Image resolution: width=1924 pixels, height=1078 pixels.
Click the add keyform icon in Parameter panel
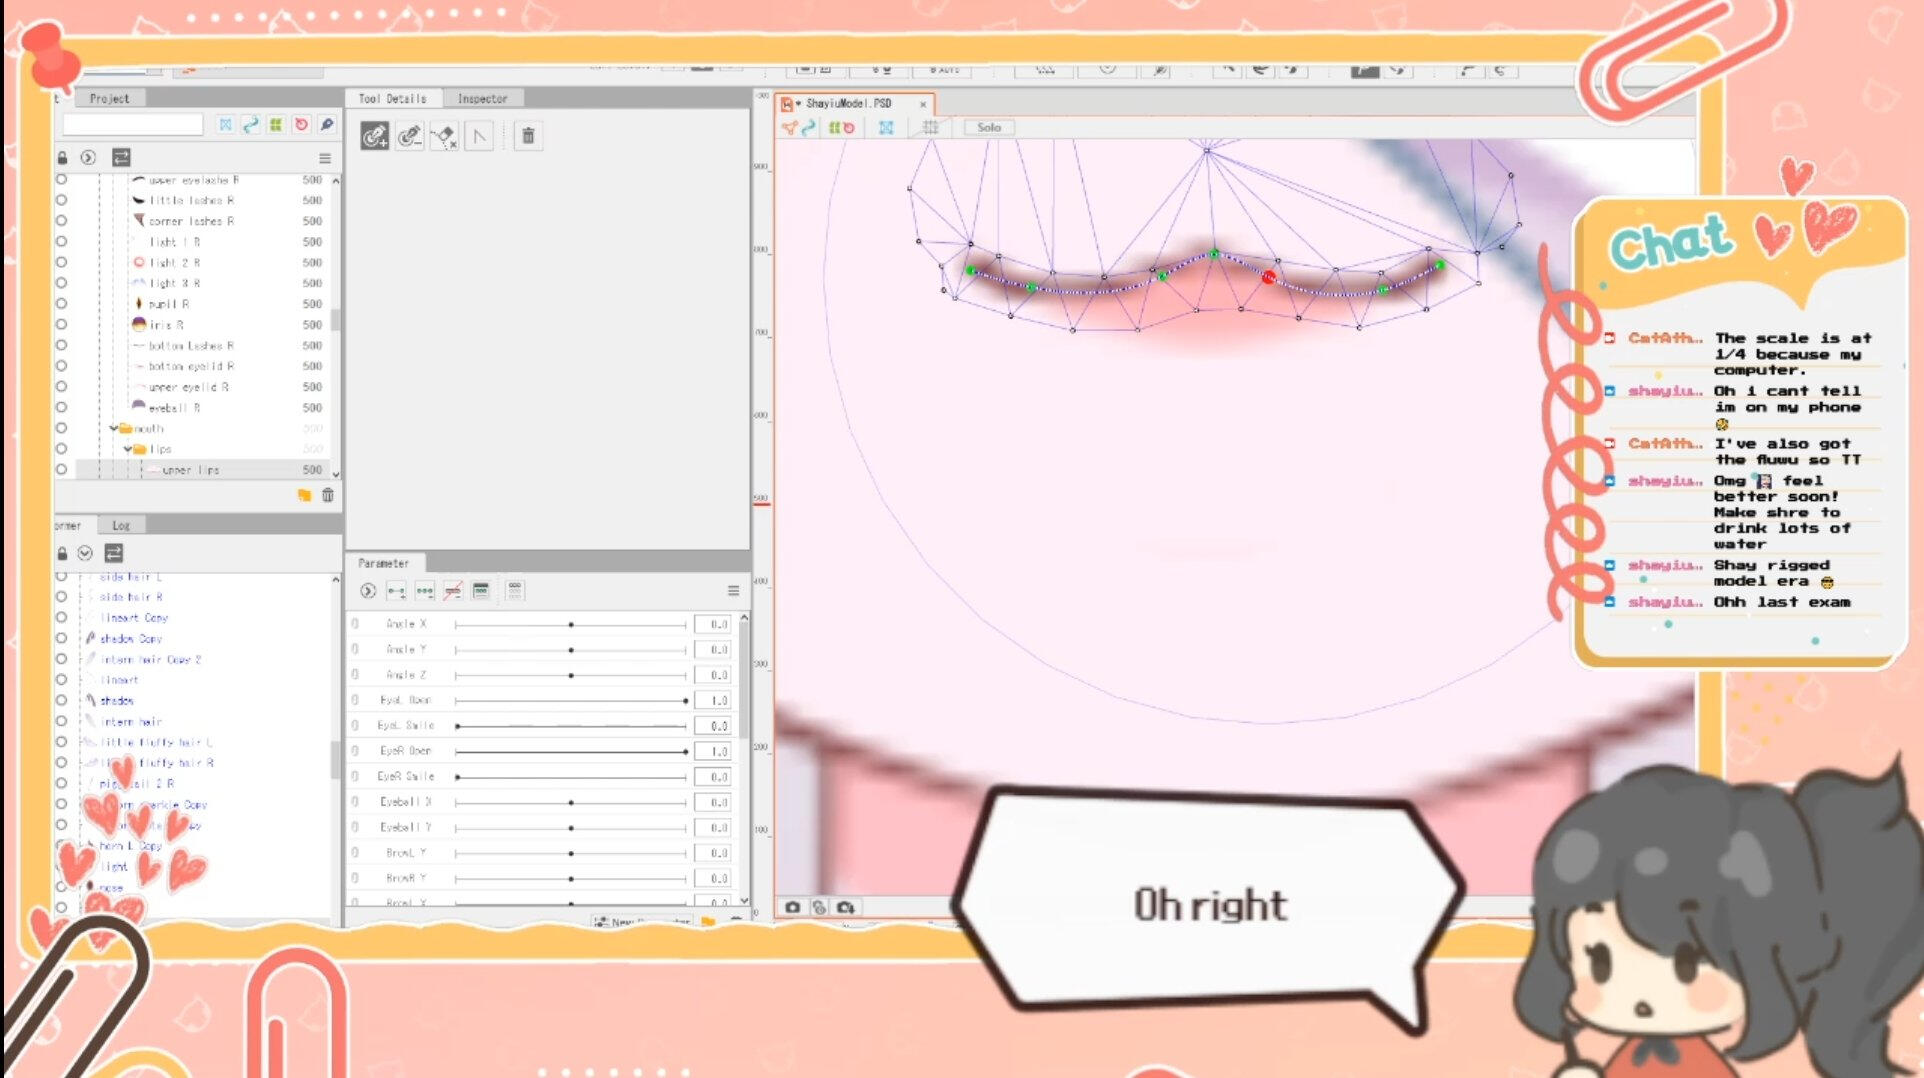coord(396,591)
